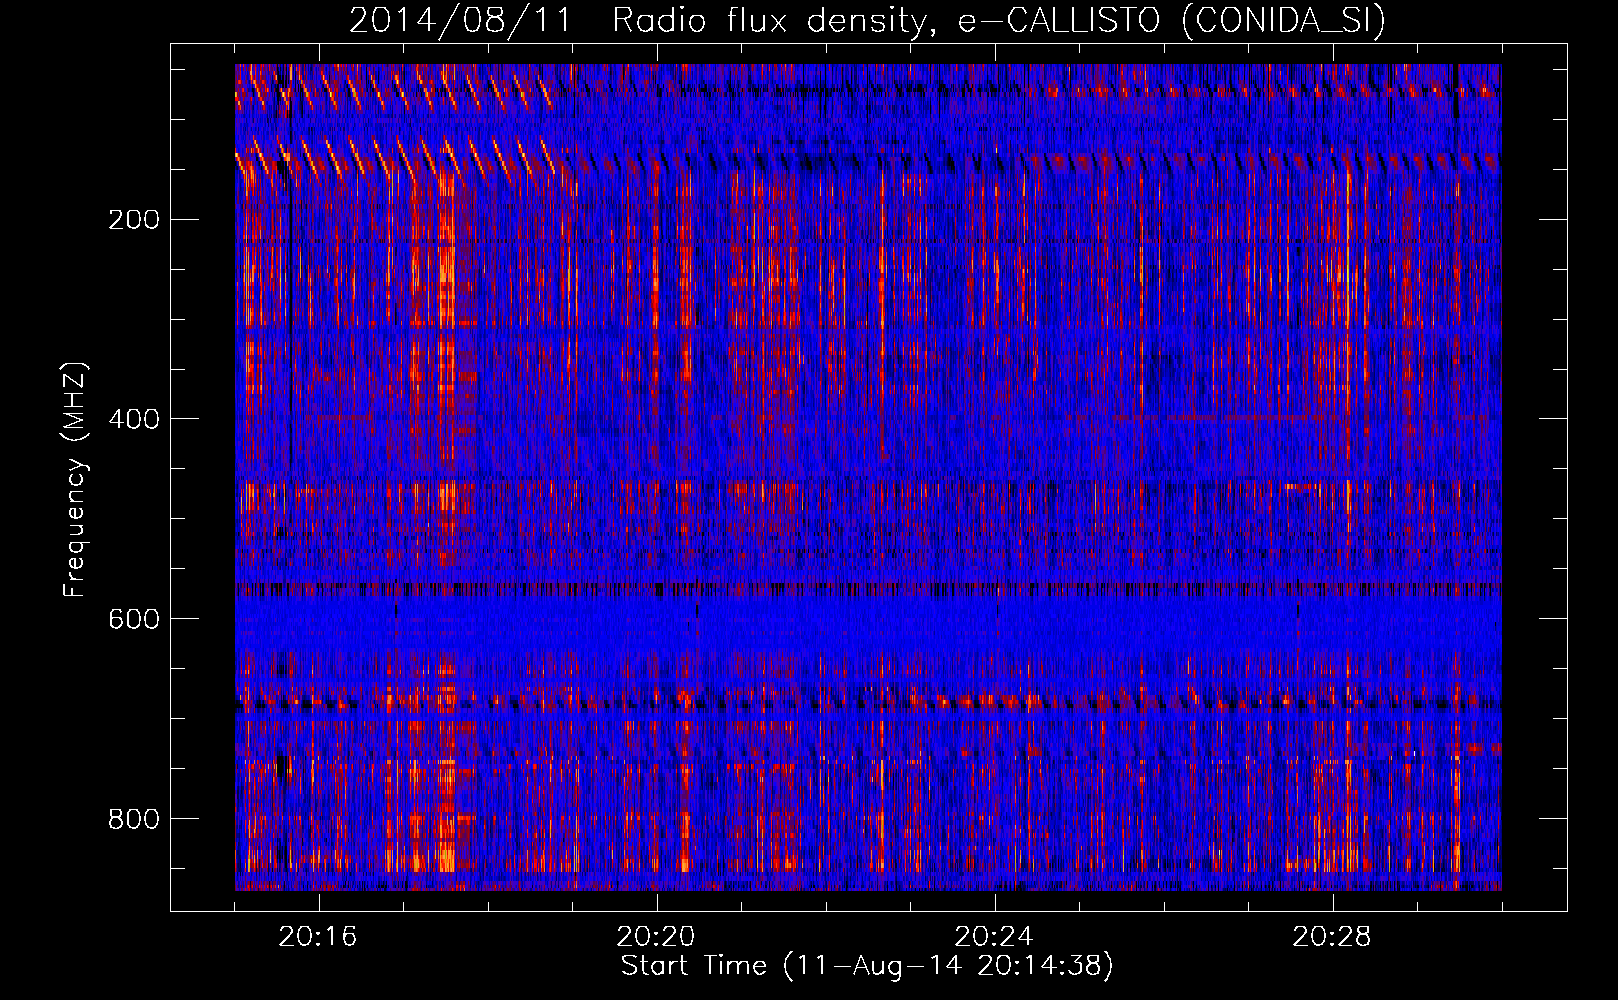The image size is (1618, 1000).
Task: Click the 20:28 time tick label
Action: pos(1332,937)
